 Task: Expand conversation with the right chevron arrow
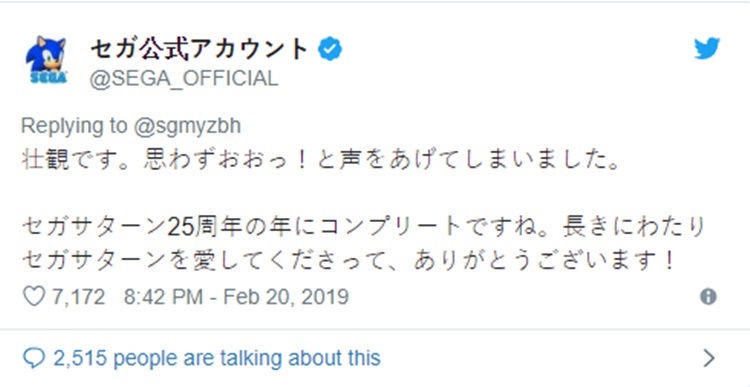click(x=709, y=358)
